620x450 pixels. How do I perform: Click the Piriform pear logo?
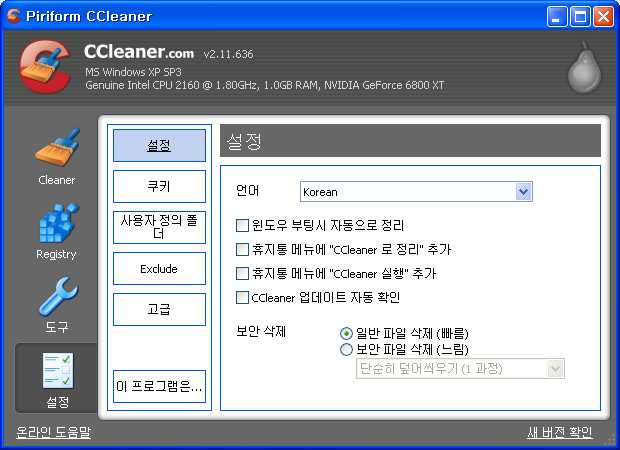584,67
